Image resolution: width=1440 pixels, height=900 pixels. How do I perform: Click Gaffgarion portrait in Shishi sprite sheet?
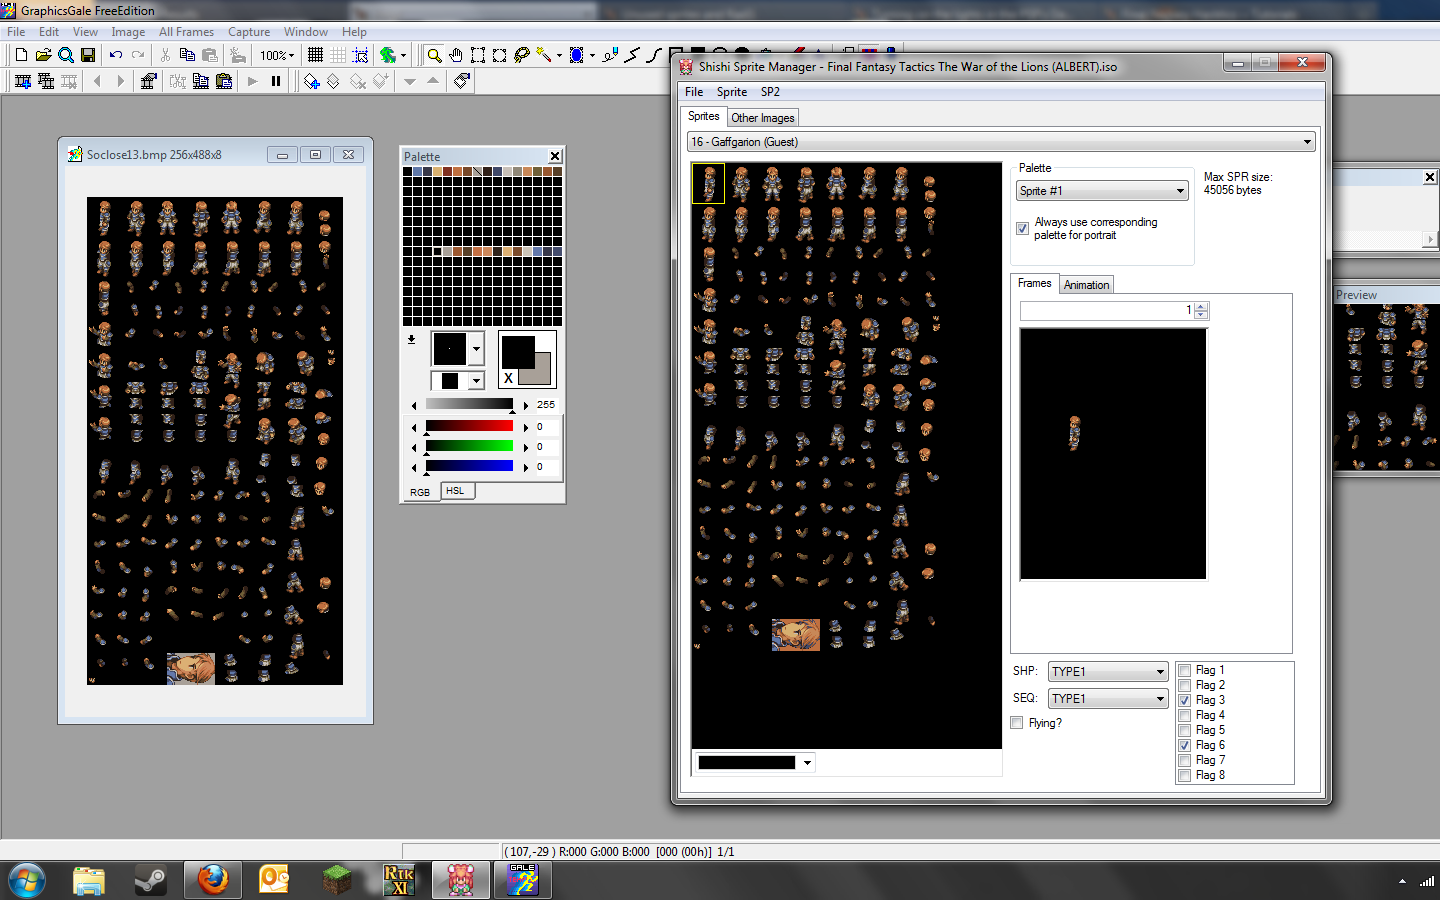(x=796, y=635)
